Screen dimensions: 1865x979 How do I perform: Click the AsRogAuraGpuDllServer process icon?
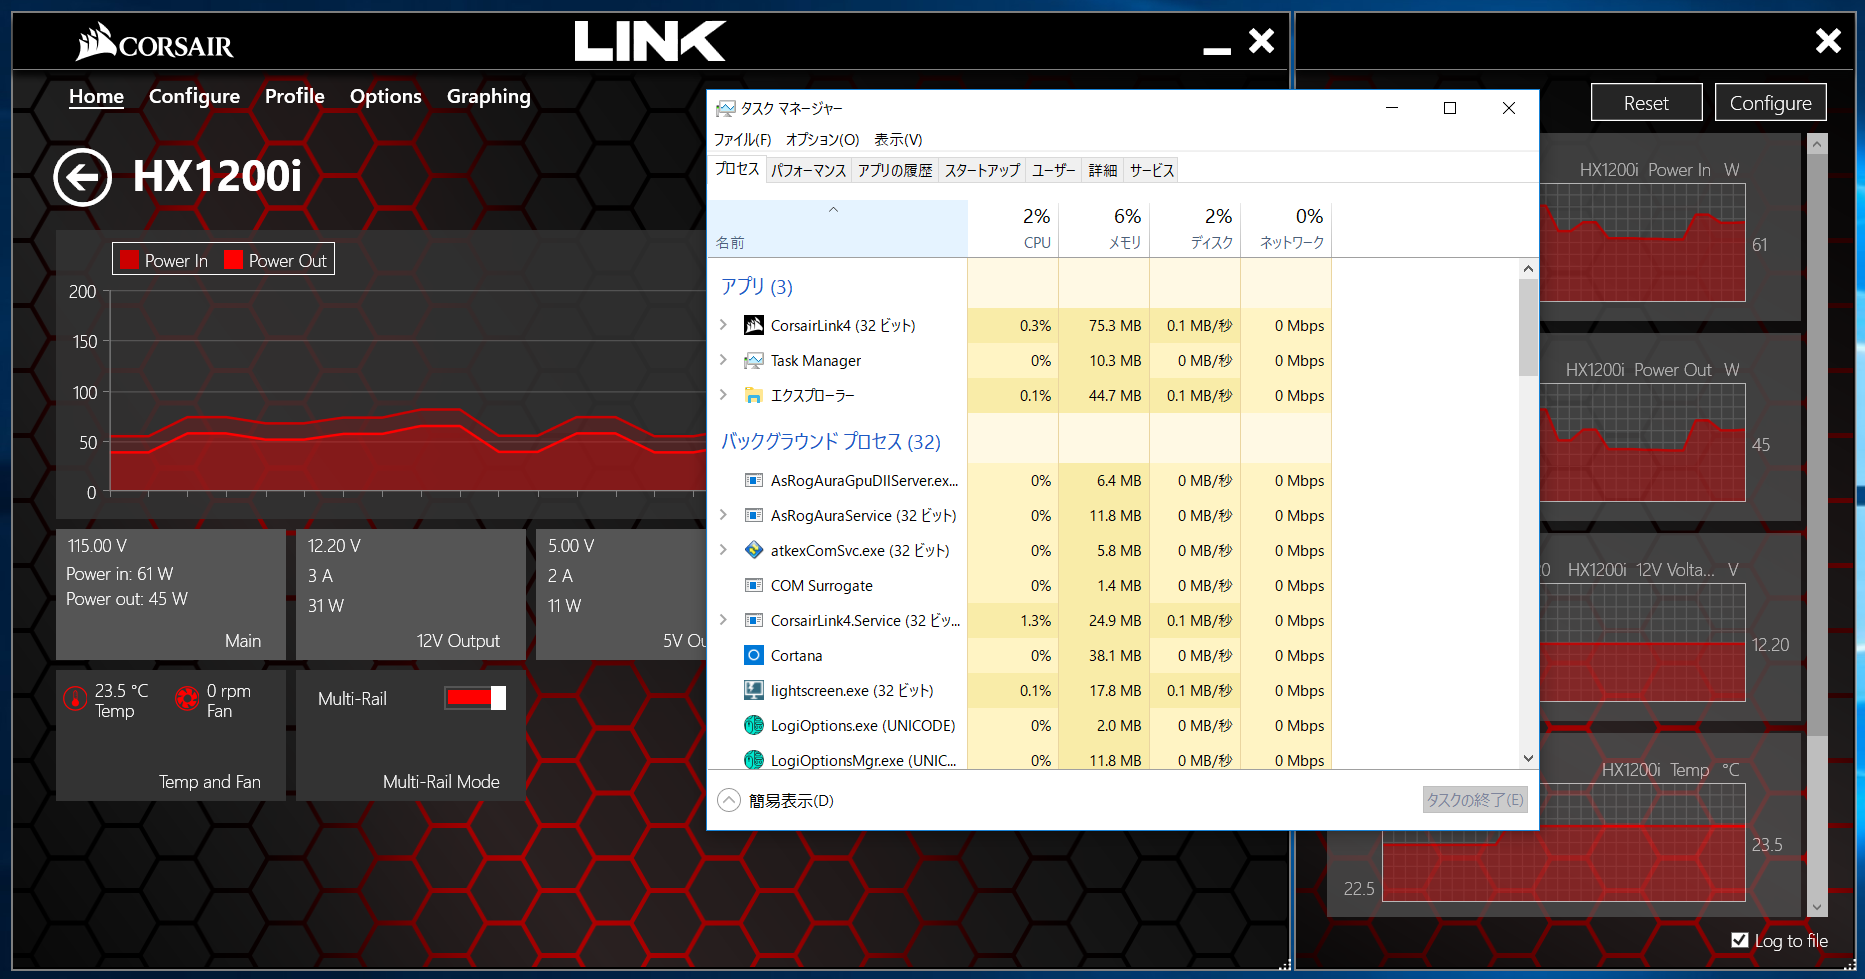click(x=754, y=480)
